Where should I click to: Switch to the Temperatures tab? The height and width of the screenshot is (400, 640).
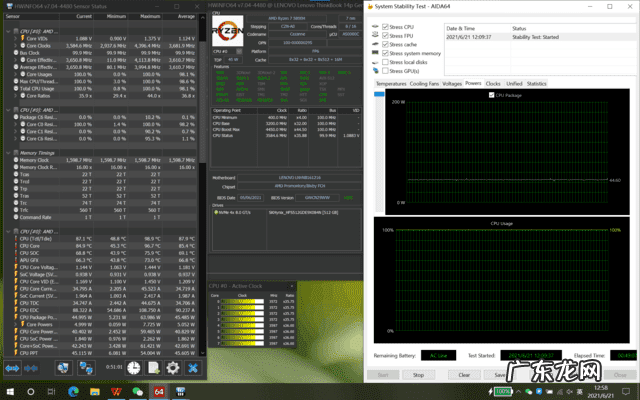tap(391, 84)
